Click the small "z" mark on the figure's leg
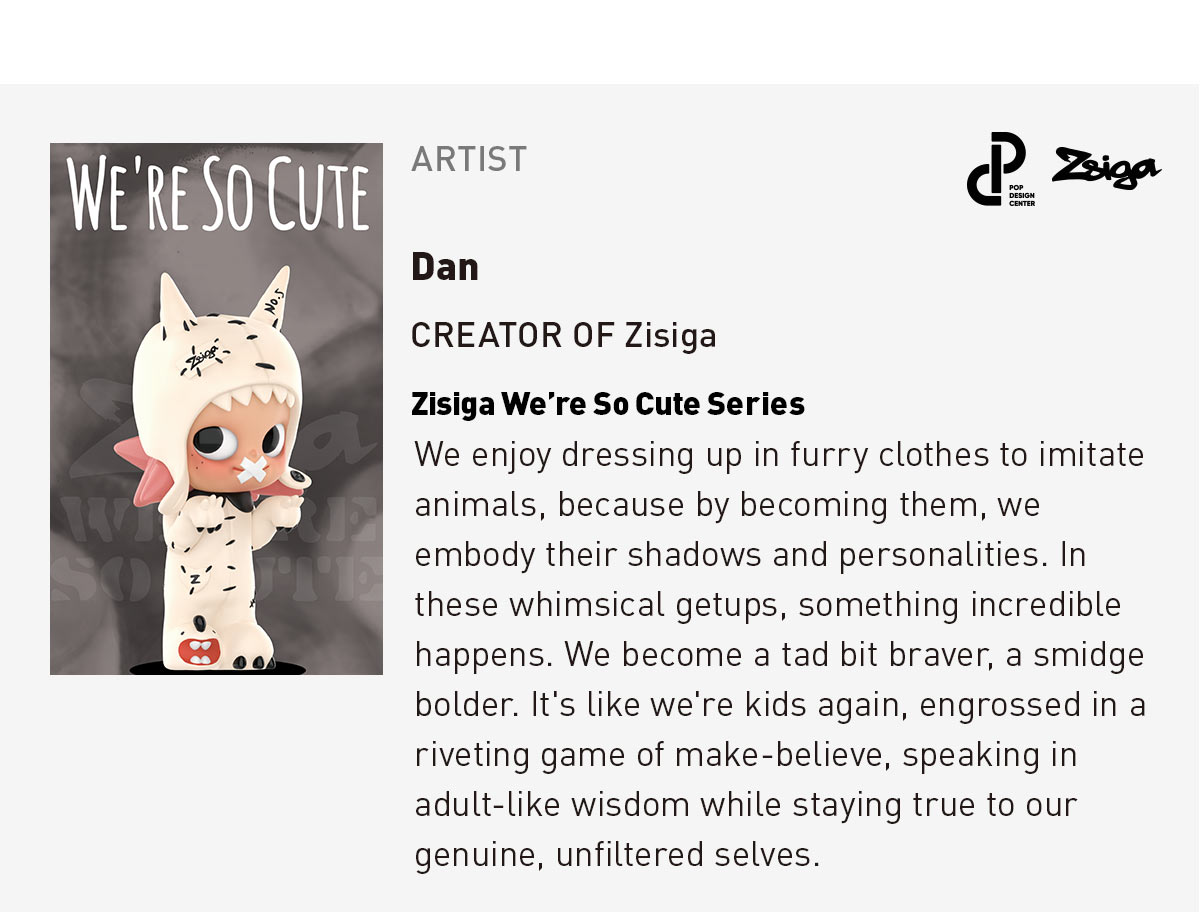The height and width of the screenshot is (912, 1200). (x=194, y=577)
